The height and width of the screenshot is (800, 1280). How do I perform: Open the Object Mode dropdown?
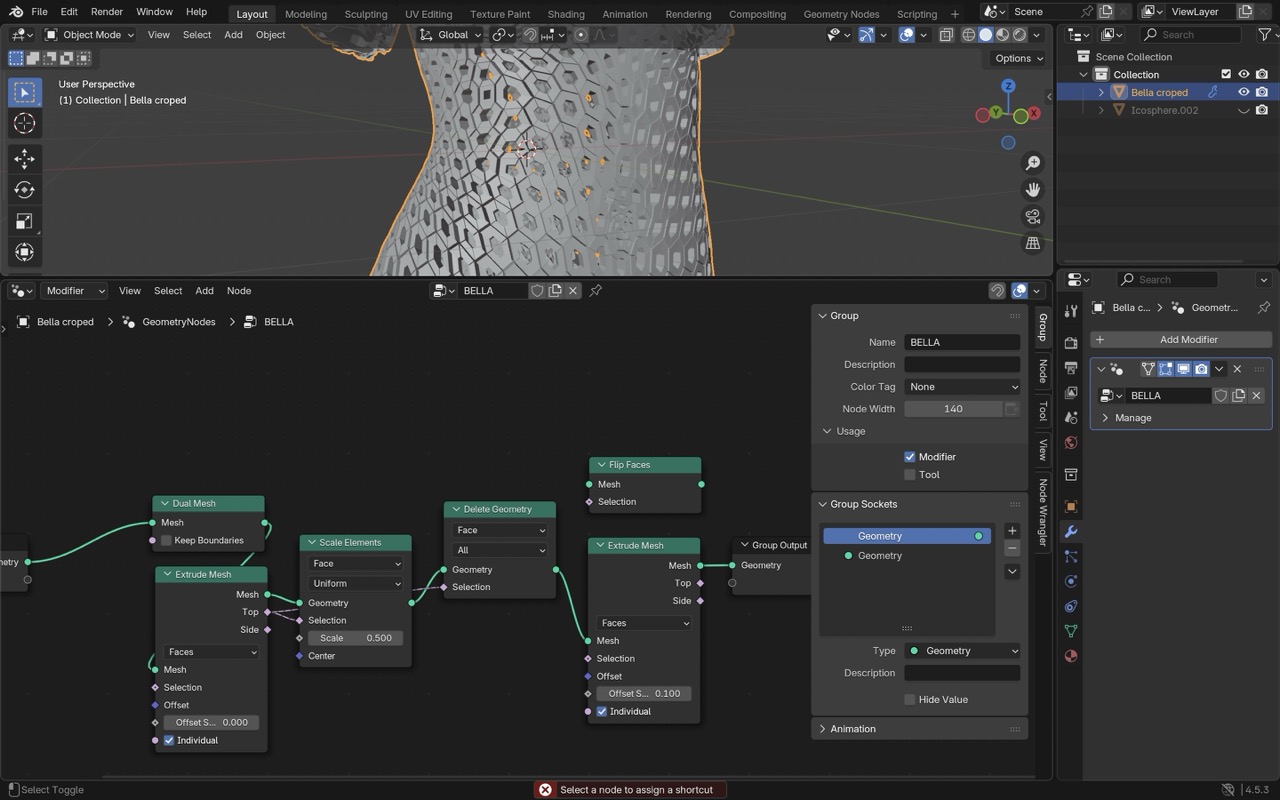[90, 35]
